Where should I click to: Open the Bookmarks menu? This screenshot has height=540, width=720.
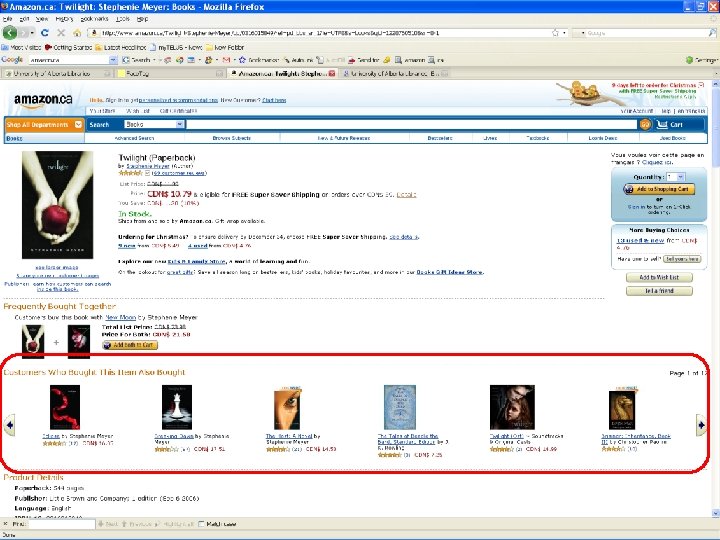pos(95,19)
